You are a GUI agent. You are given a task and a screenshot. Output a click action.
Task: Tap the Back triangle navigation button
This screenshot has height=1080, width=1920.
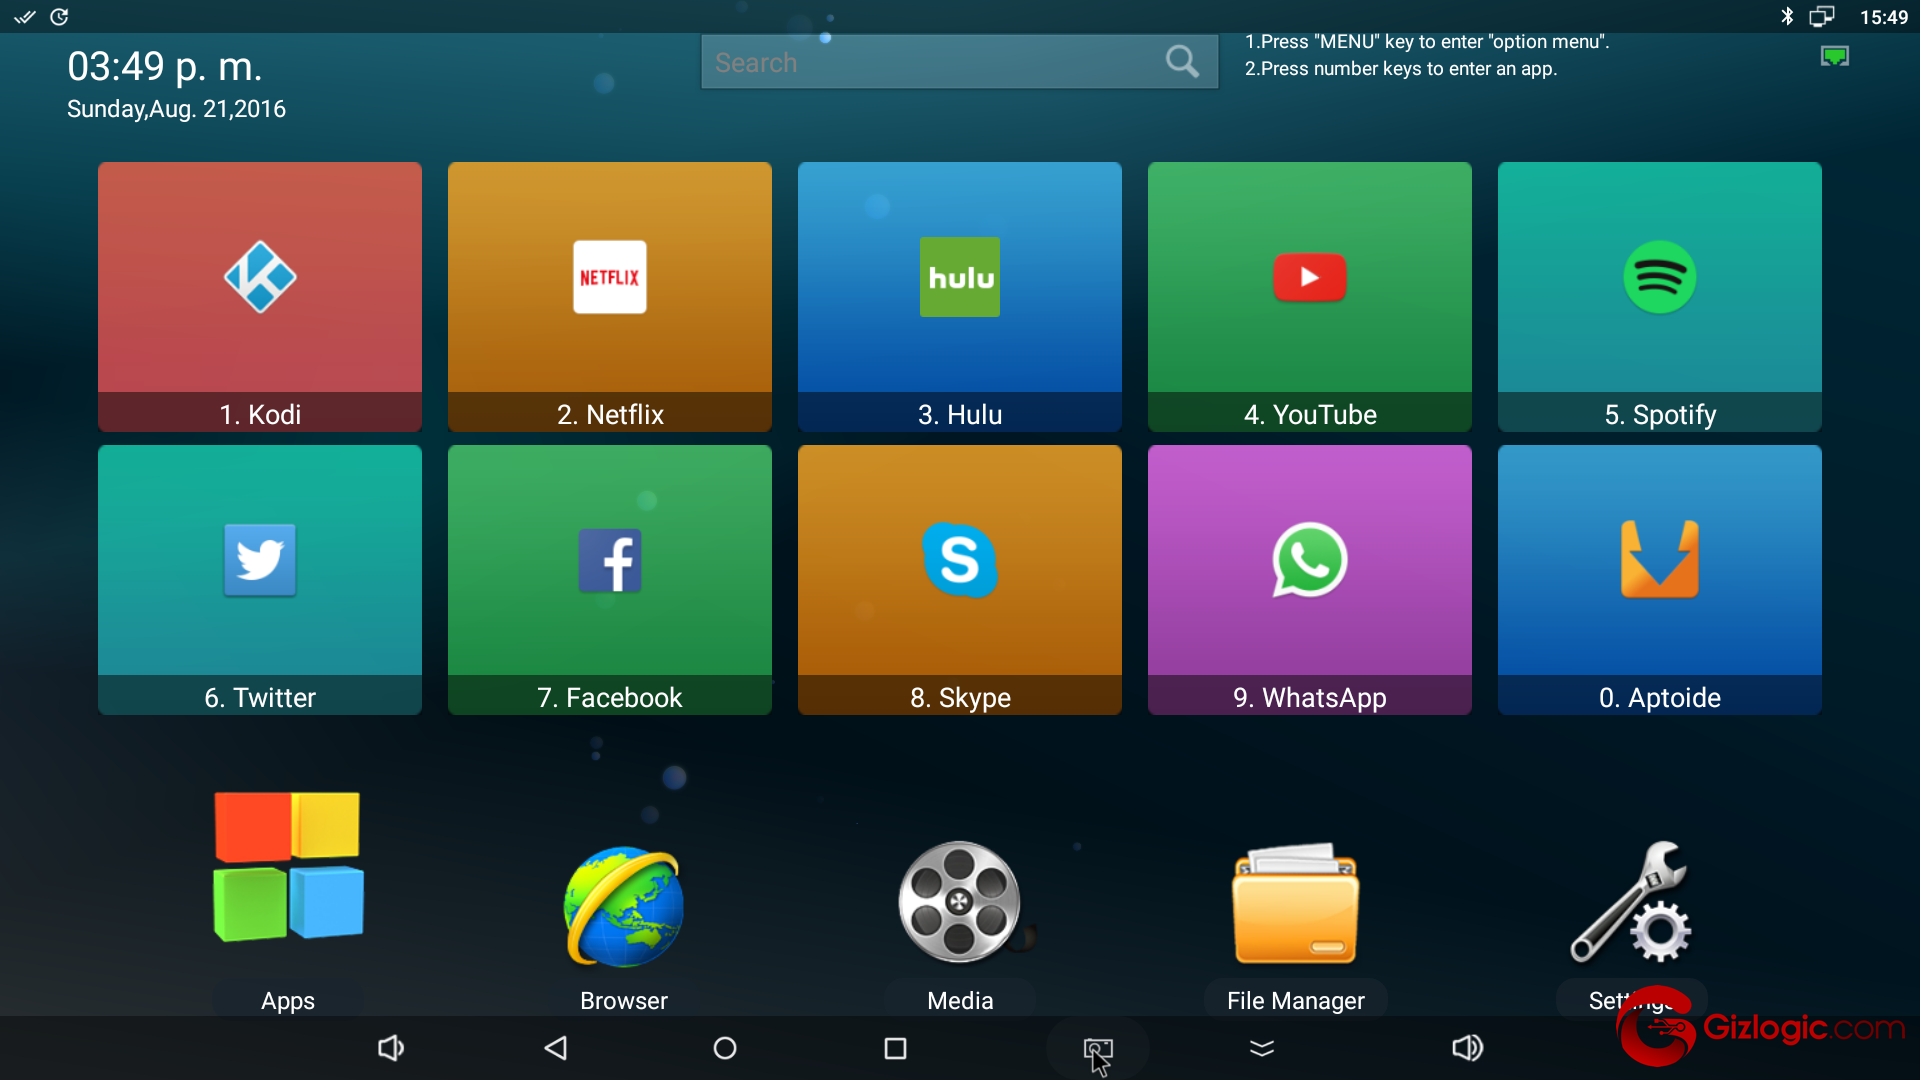(x=556, y=1048)
